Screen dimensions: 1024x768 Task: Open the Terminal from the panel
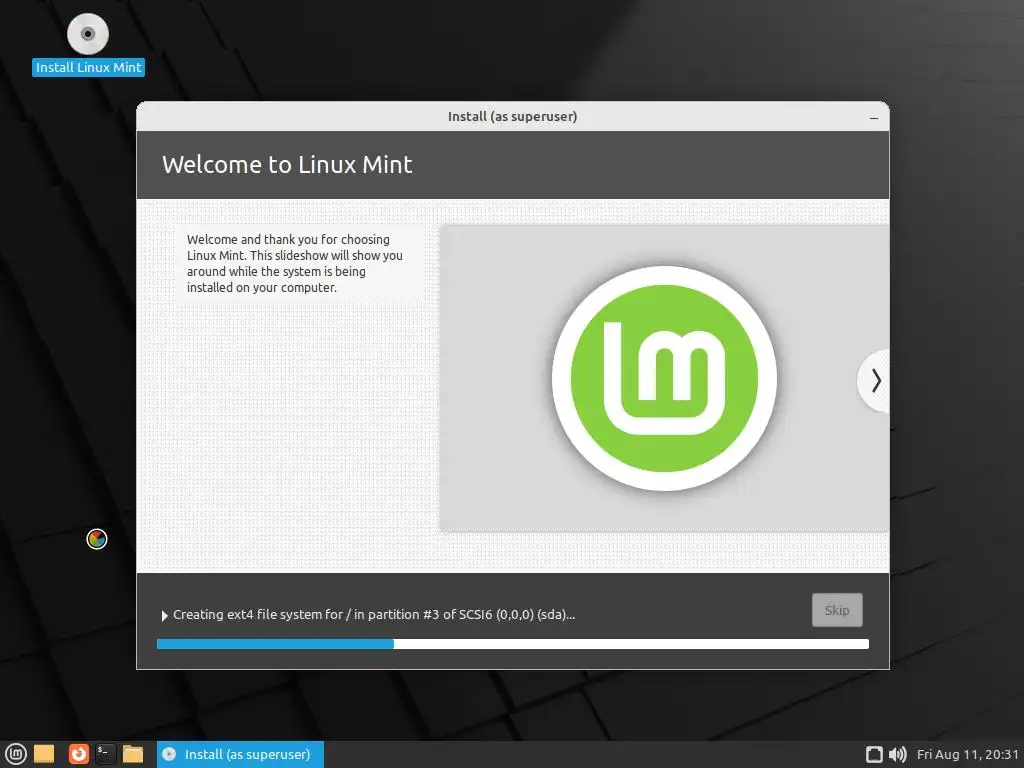tap(105, 754)
